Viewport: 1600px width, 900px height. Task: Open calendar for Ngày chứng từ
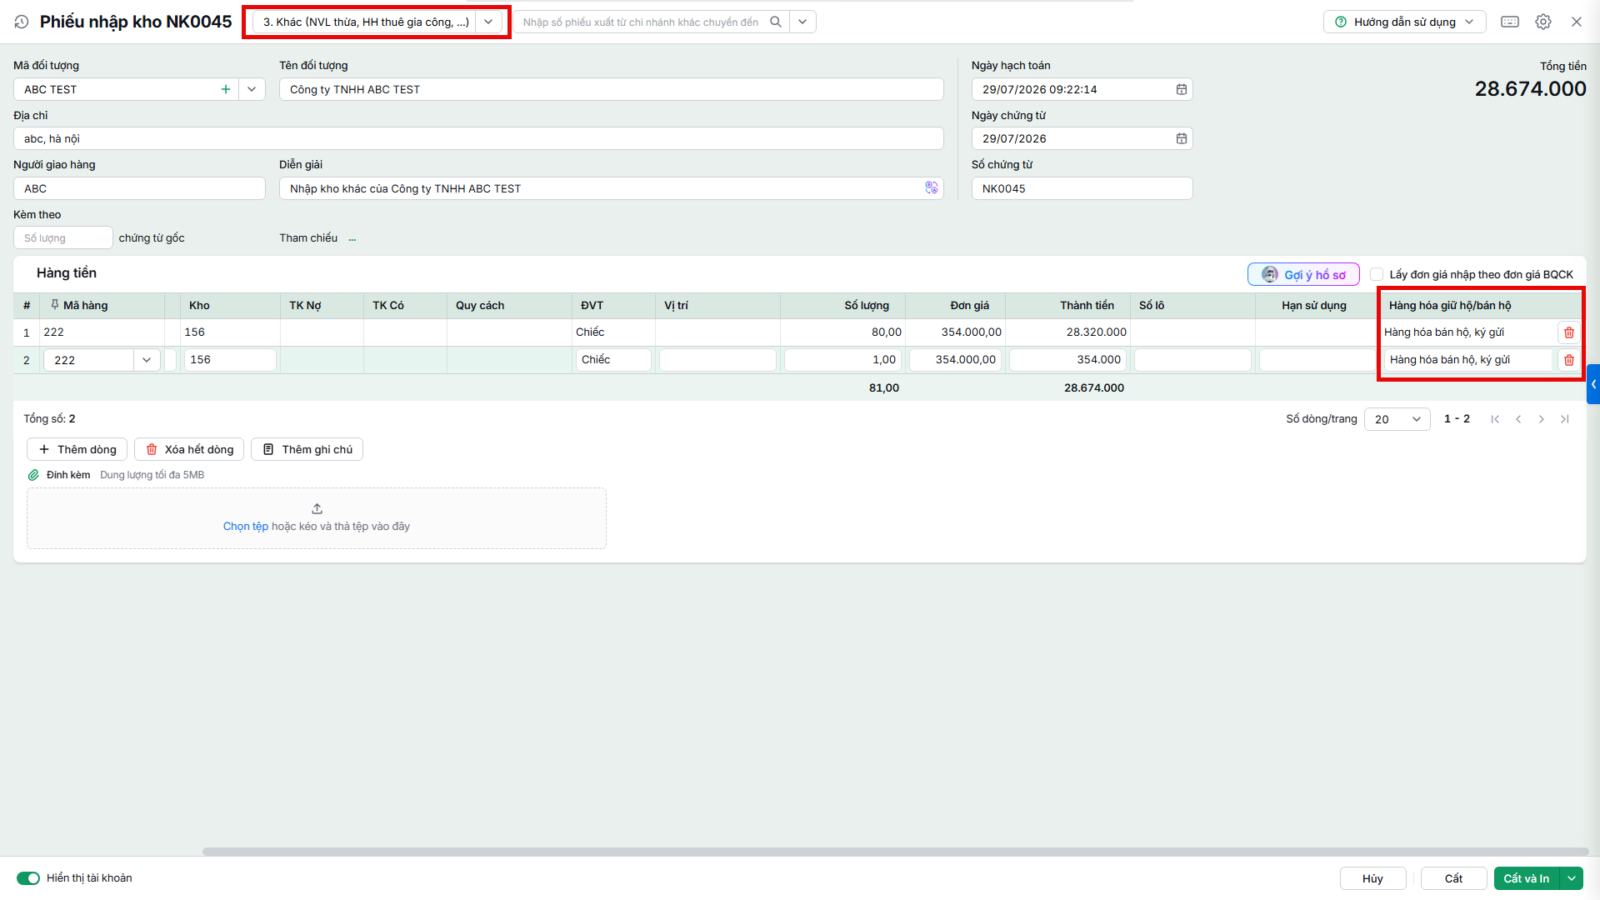coord(1181,139)
